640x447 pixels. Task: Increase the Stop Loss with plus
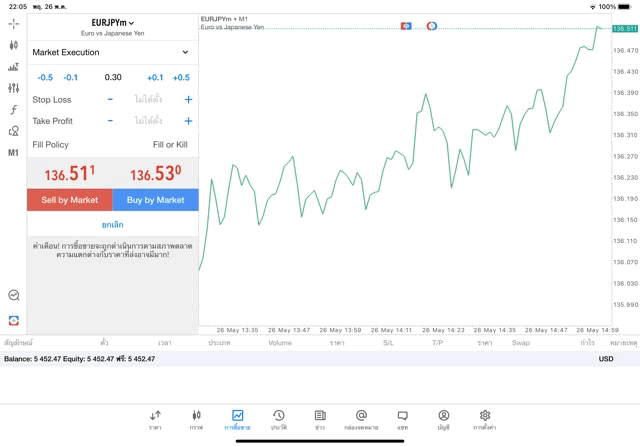tap(188, 100)
